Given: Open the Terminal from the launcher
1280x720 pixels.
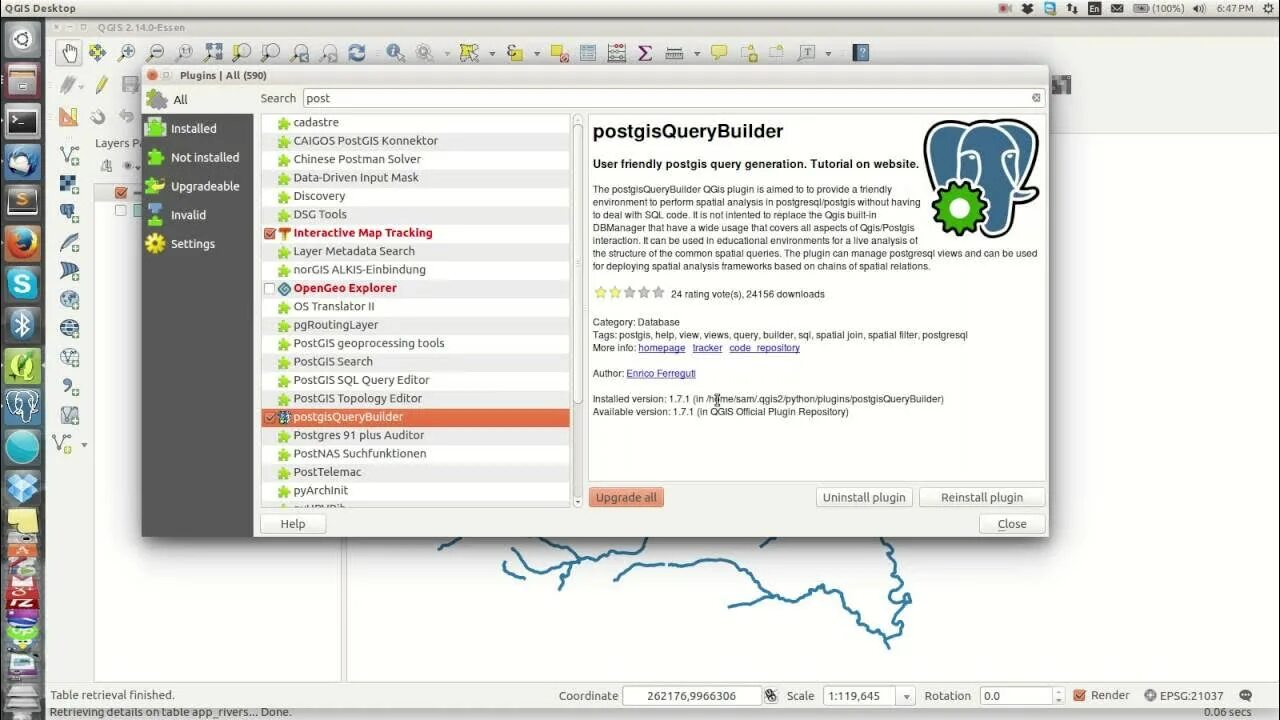Looking at the screenshot, I should 22,122.
